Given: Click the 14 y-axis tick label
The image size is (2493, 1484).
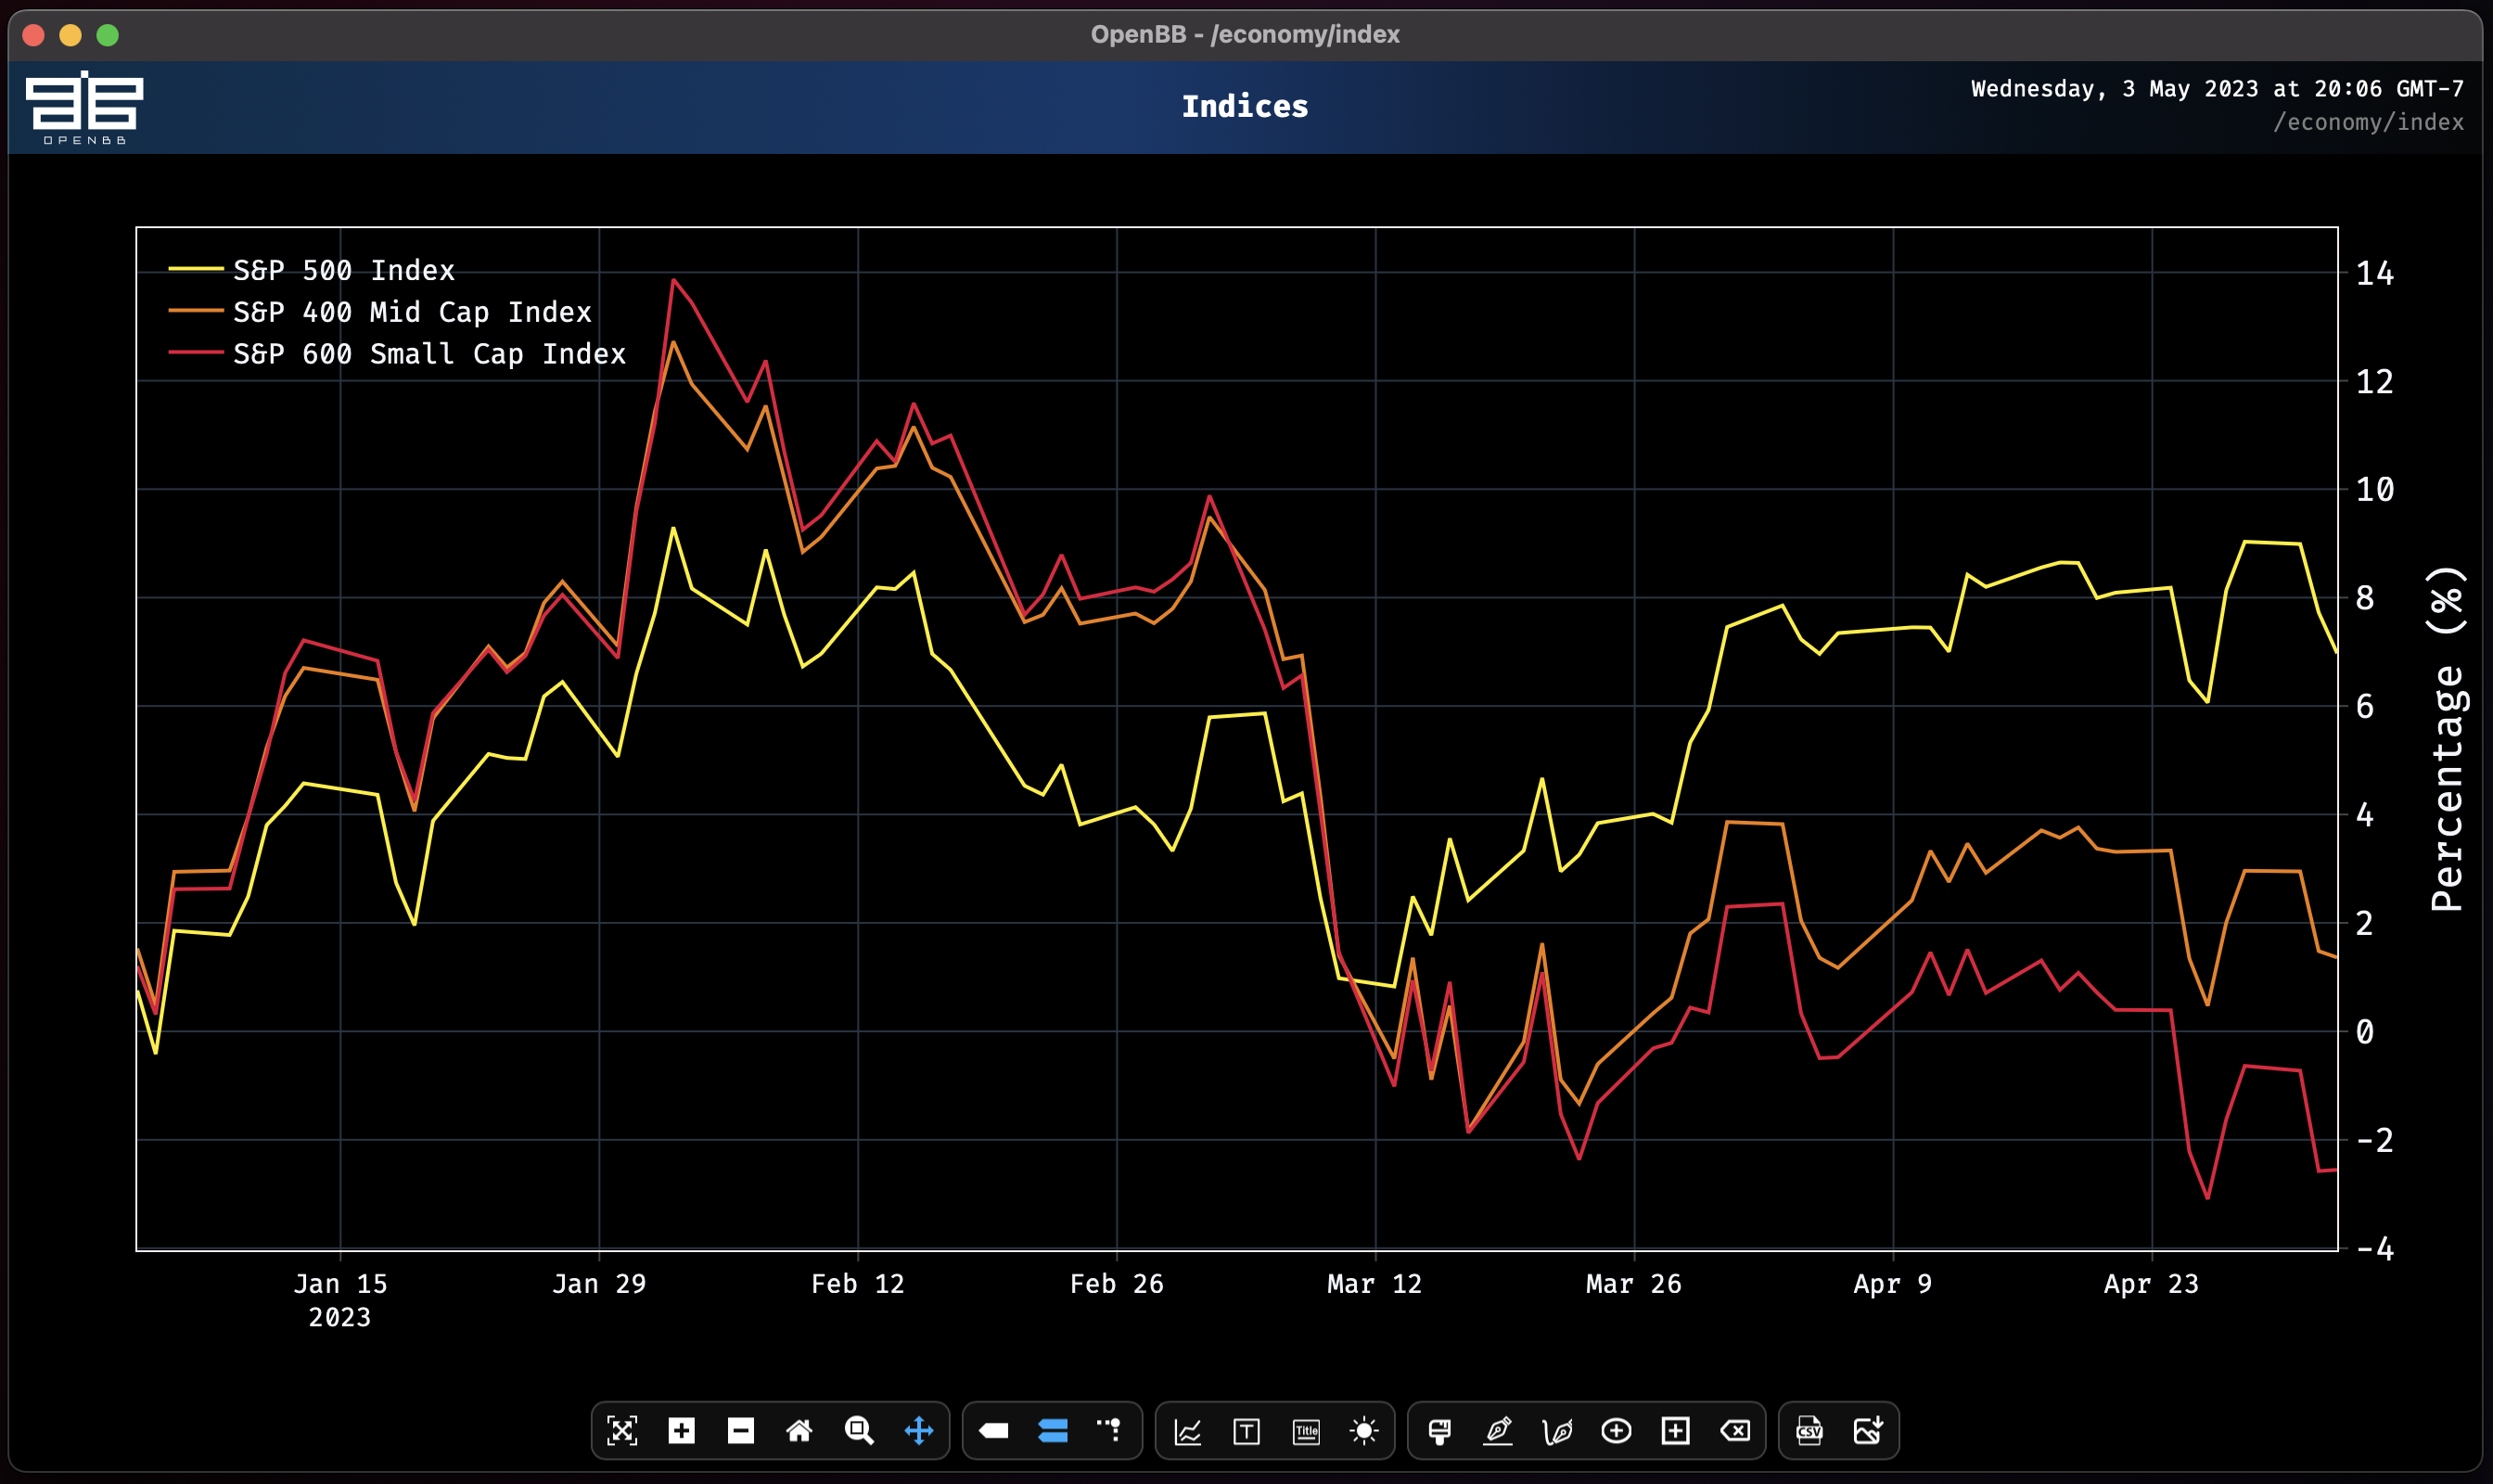Looking at the screenshot, I should click(x=2375, y=273).
